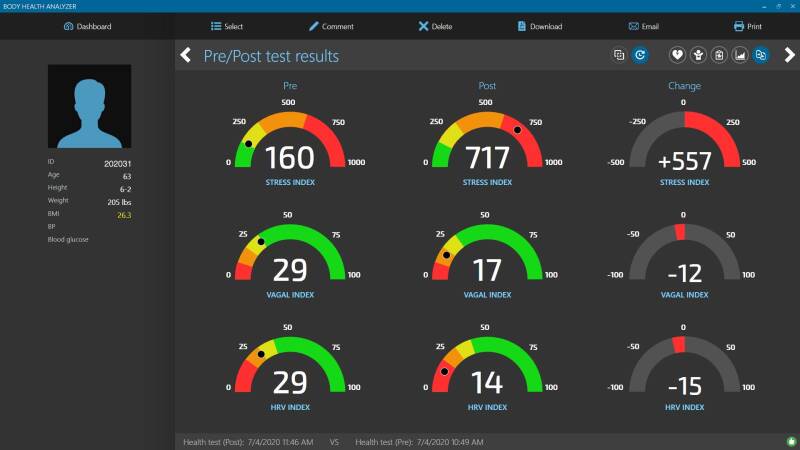Click the Post HRV Index gauge showing 14
800x450 pixels.
[487, 367]
